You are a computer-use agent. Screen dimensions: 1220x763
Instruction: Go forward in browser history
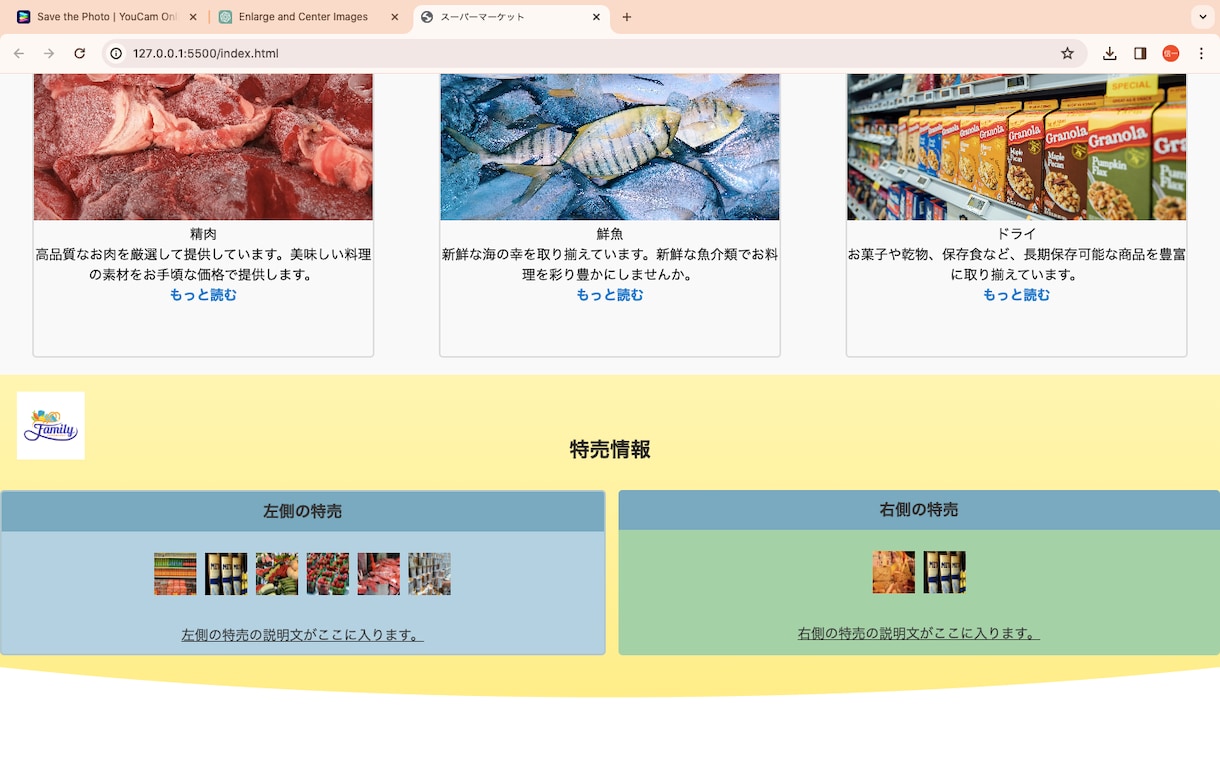tap(49, 54)
